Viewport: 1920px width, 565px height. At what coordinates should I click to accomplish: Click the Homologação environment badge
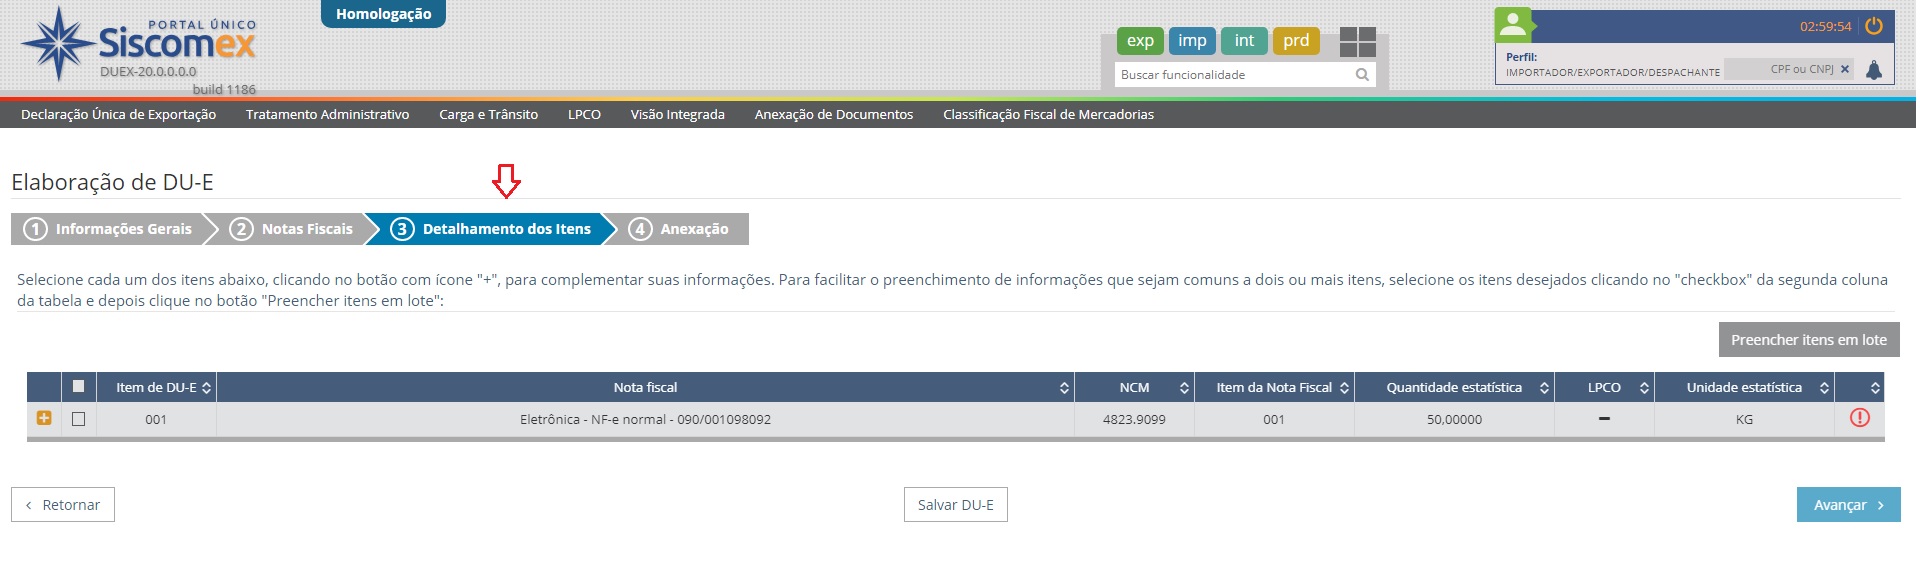coord(383,14)
